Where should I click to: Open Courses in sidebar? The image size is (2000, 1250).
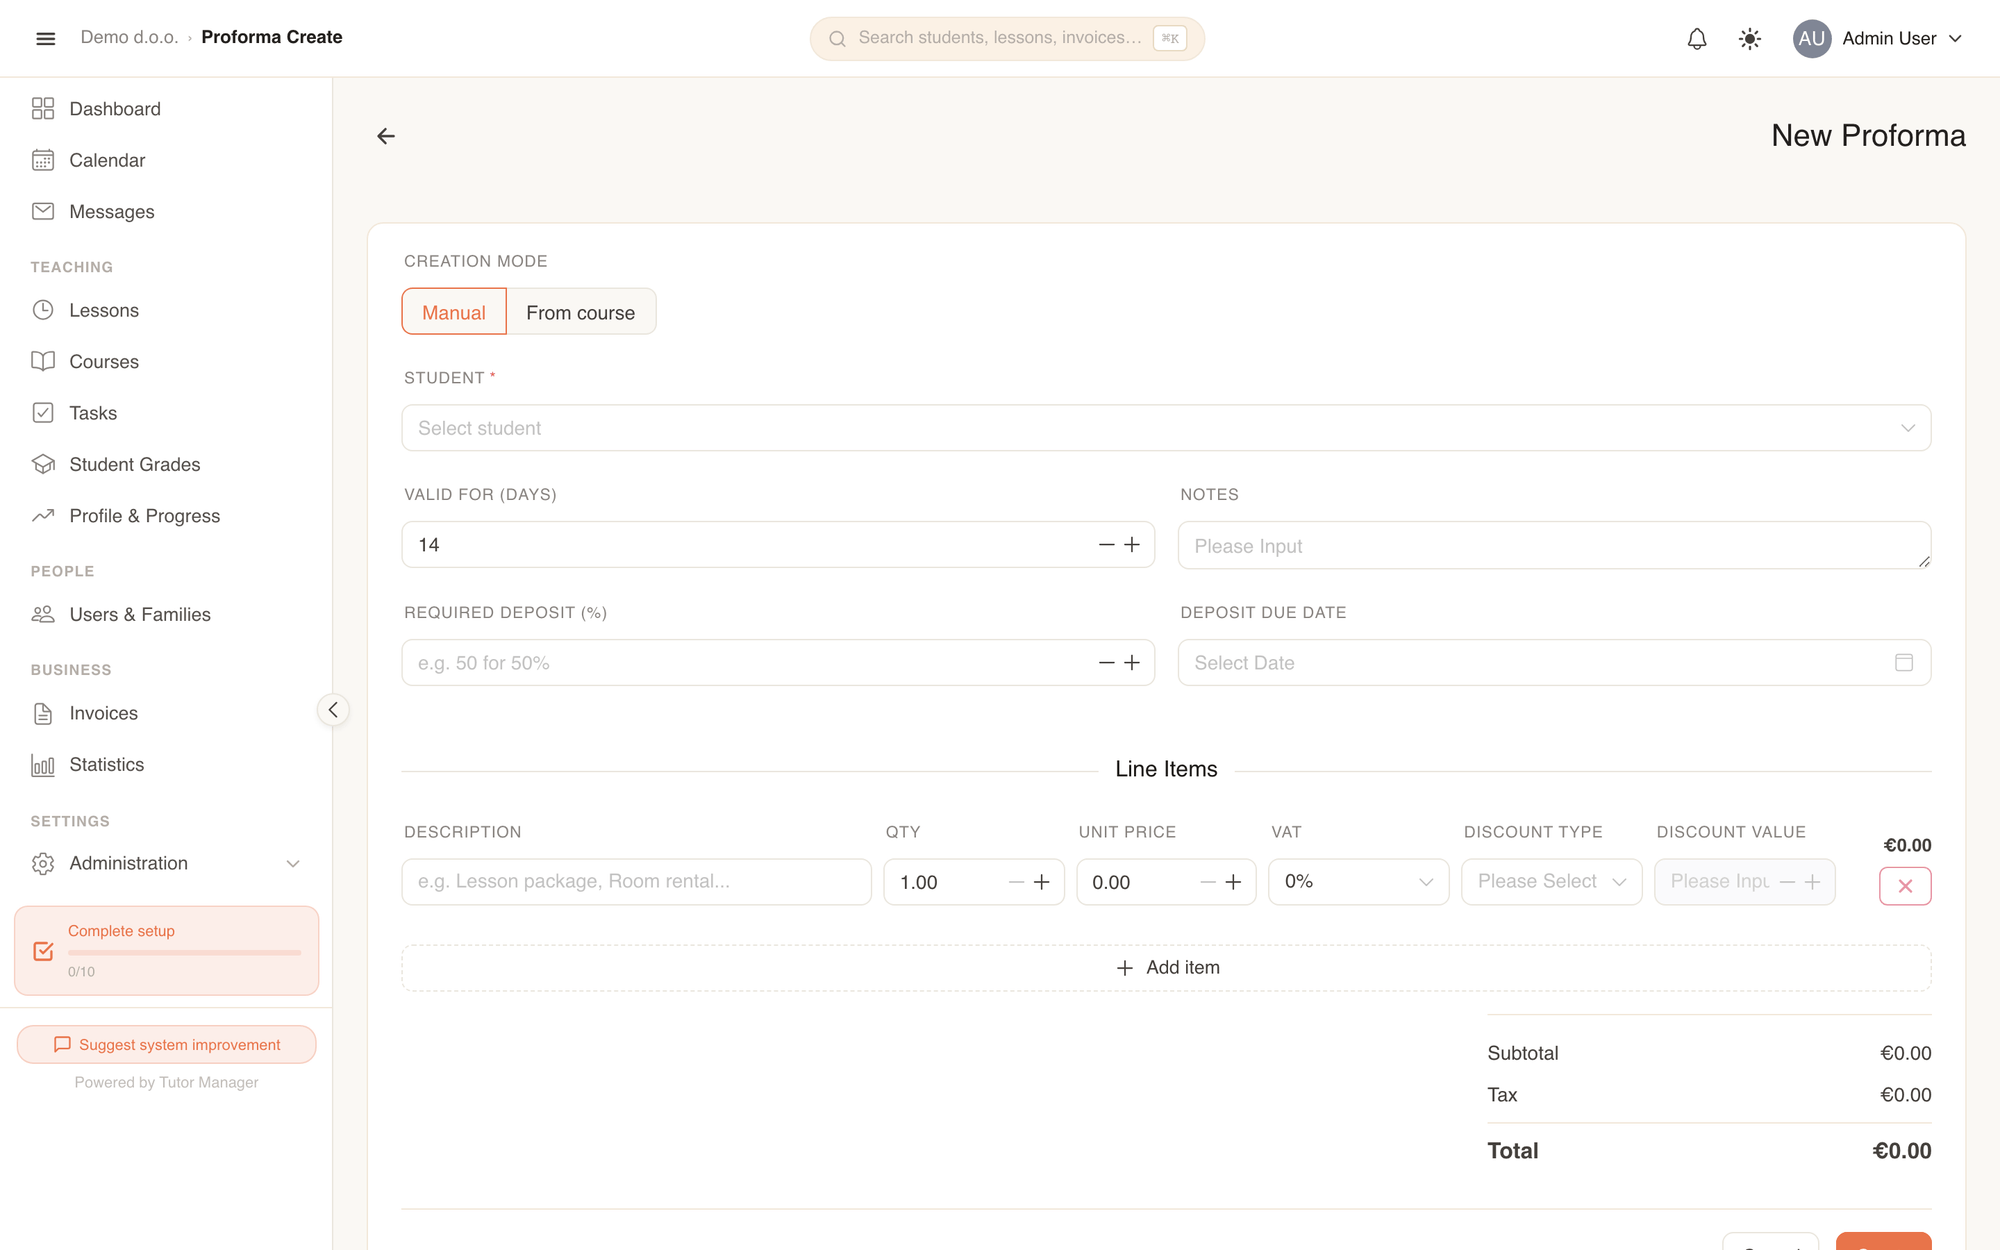[x=166, y=362]
